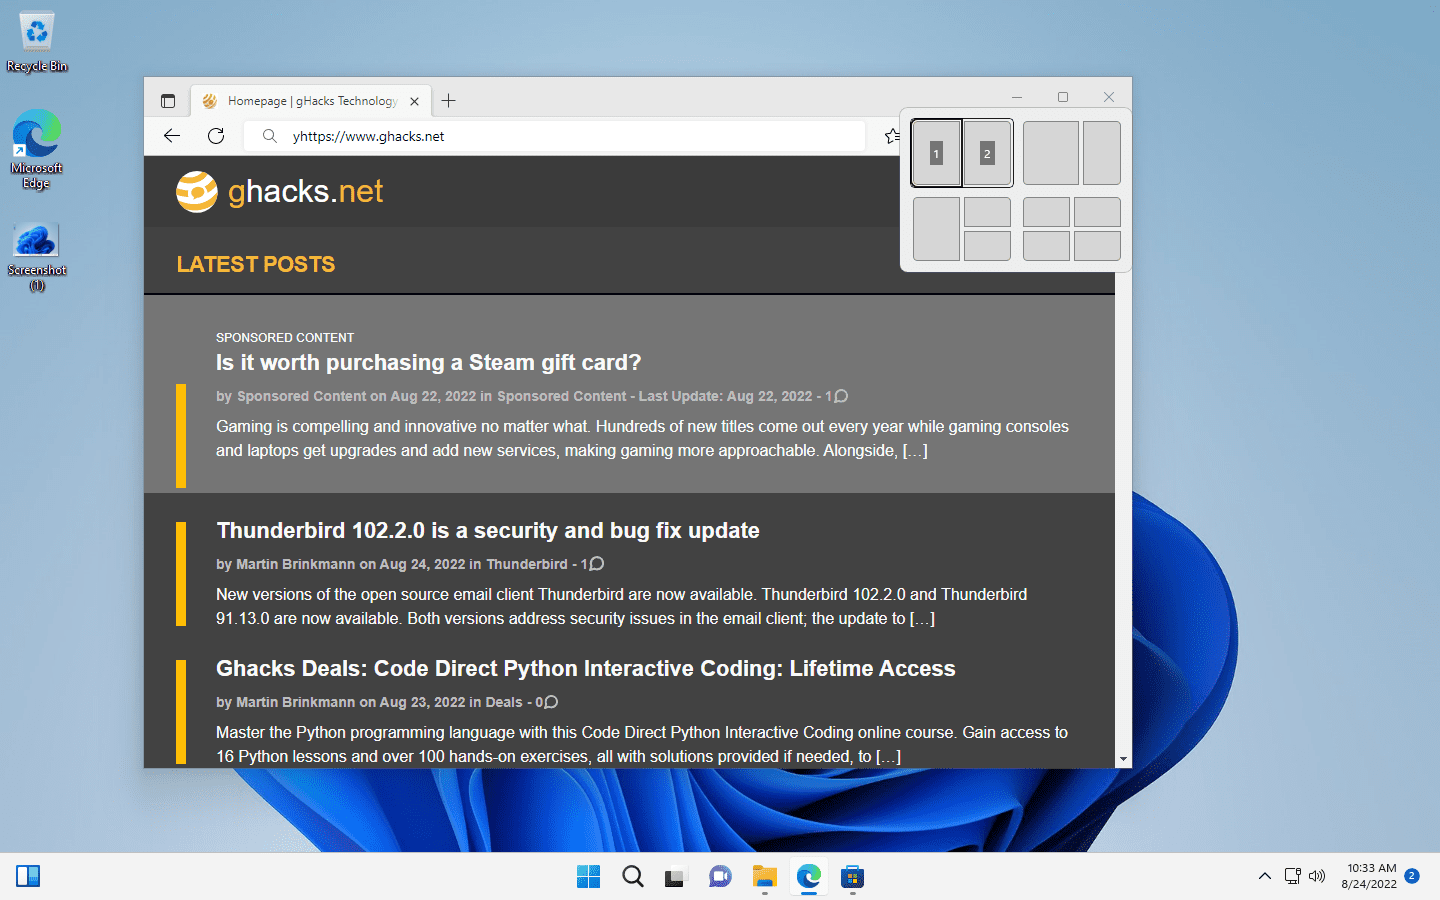The width and height of the screenshot is (1440, 900).
Task: Open Task View from the taskbar
Action: pos(676,877)
